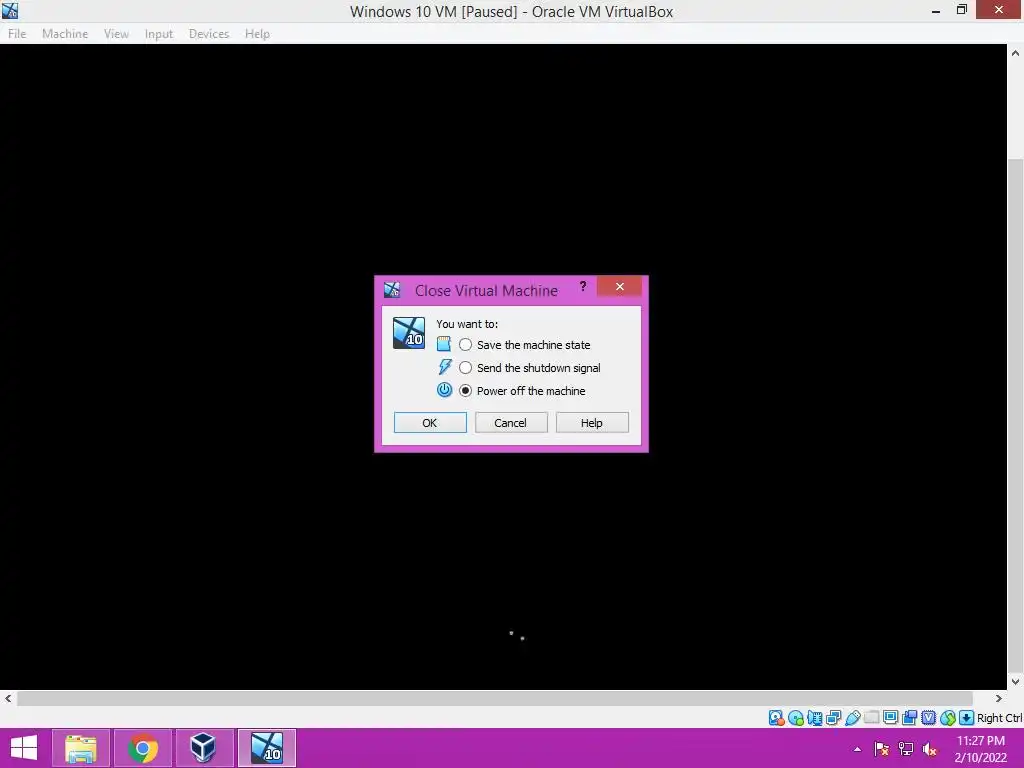This screenshot has height=768, width=1024.
Task: Click the Right Ctrl host key label
Action: click(x=999, y=718)
